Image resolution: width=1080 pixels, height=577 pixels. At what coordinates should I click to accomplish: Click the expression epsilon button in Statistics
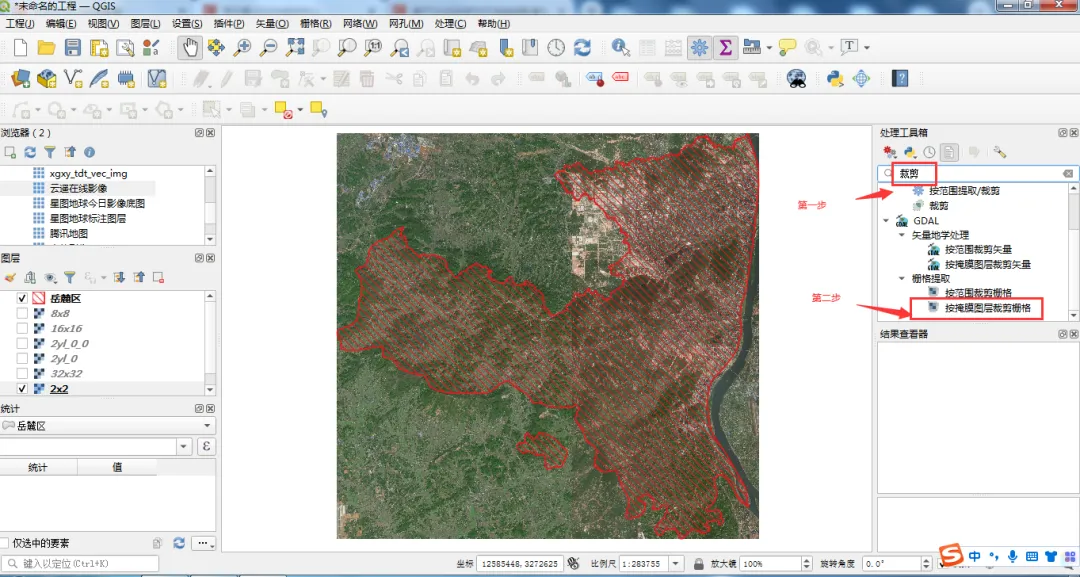click(206, 446)
